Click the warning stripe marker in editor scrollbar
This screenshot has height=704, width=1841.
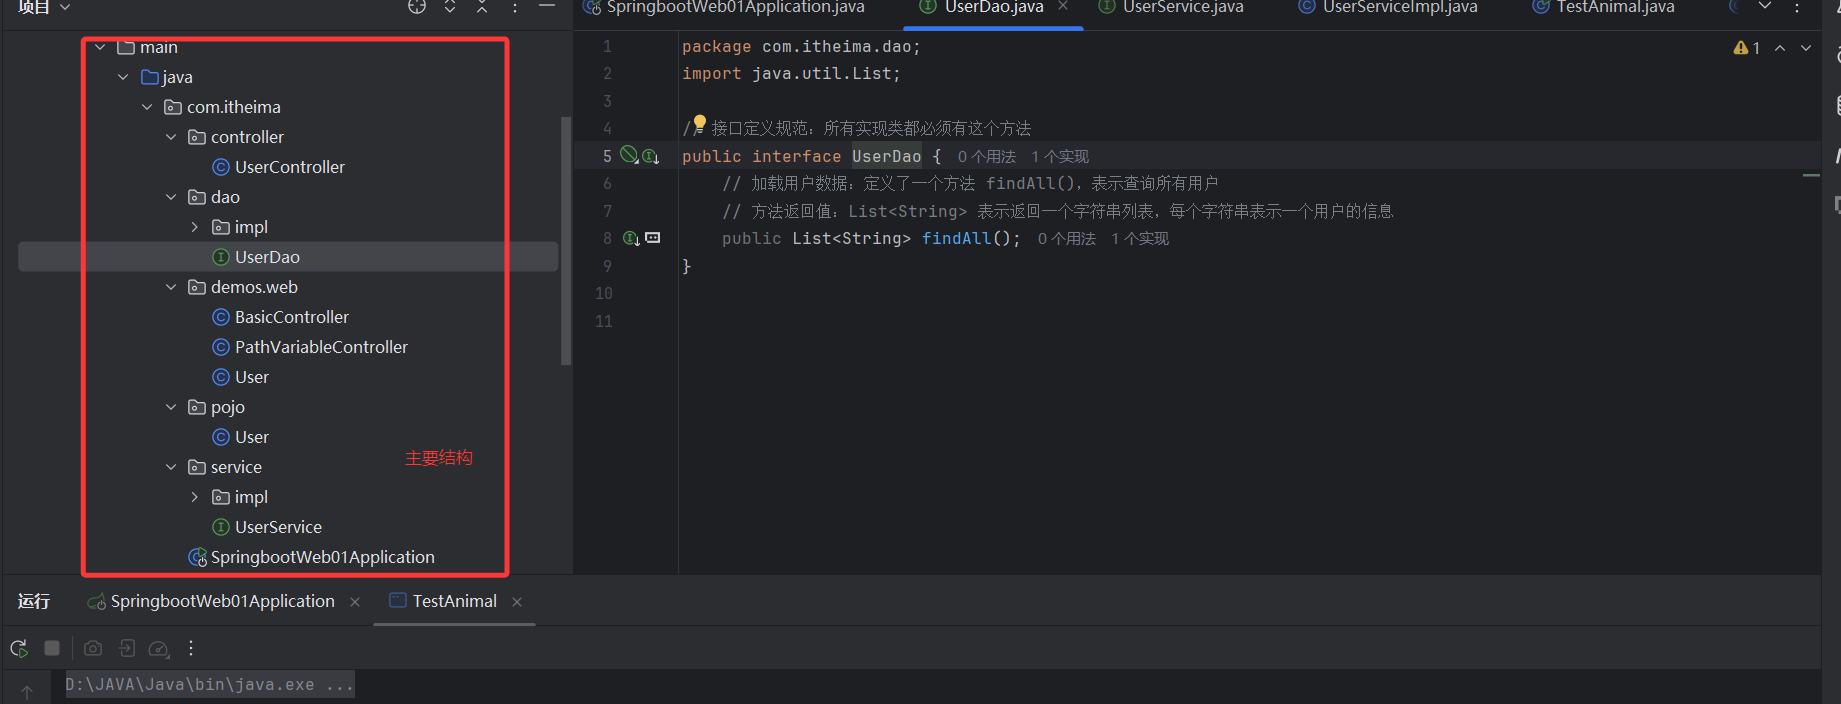1811,176
